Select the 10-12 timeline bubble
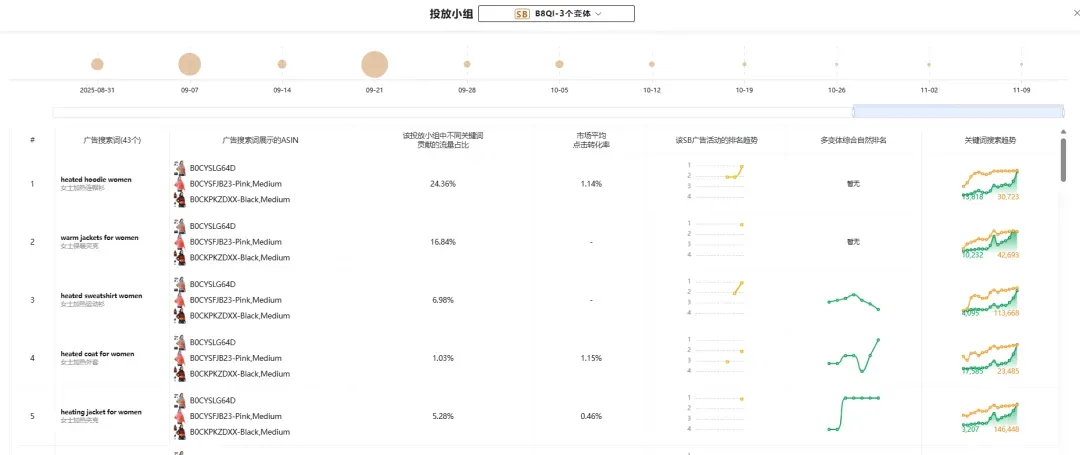 652,64
